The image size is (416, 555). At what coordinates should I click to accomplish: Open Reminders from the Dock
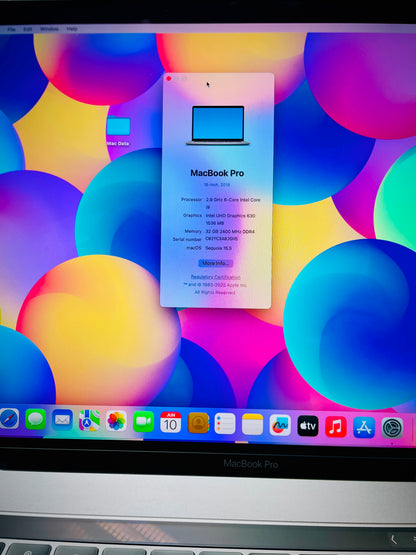click(225, 424)
